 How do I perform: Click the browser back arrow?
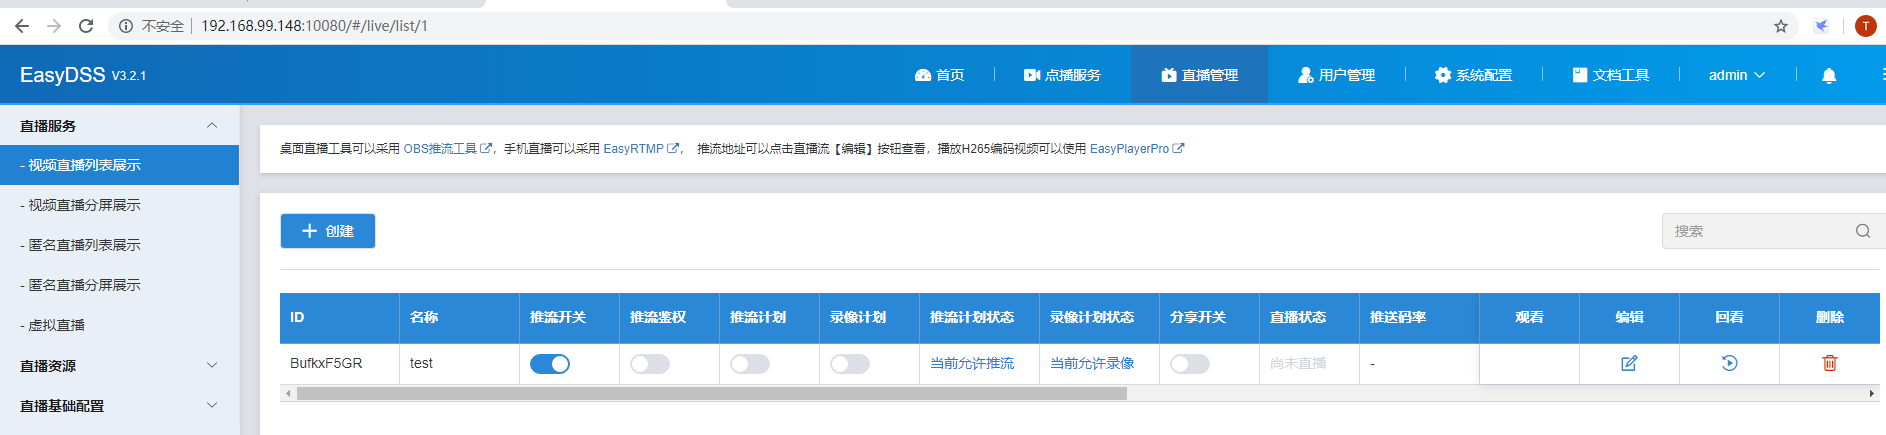[x=22, y=26]
